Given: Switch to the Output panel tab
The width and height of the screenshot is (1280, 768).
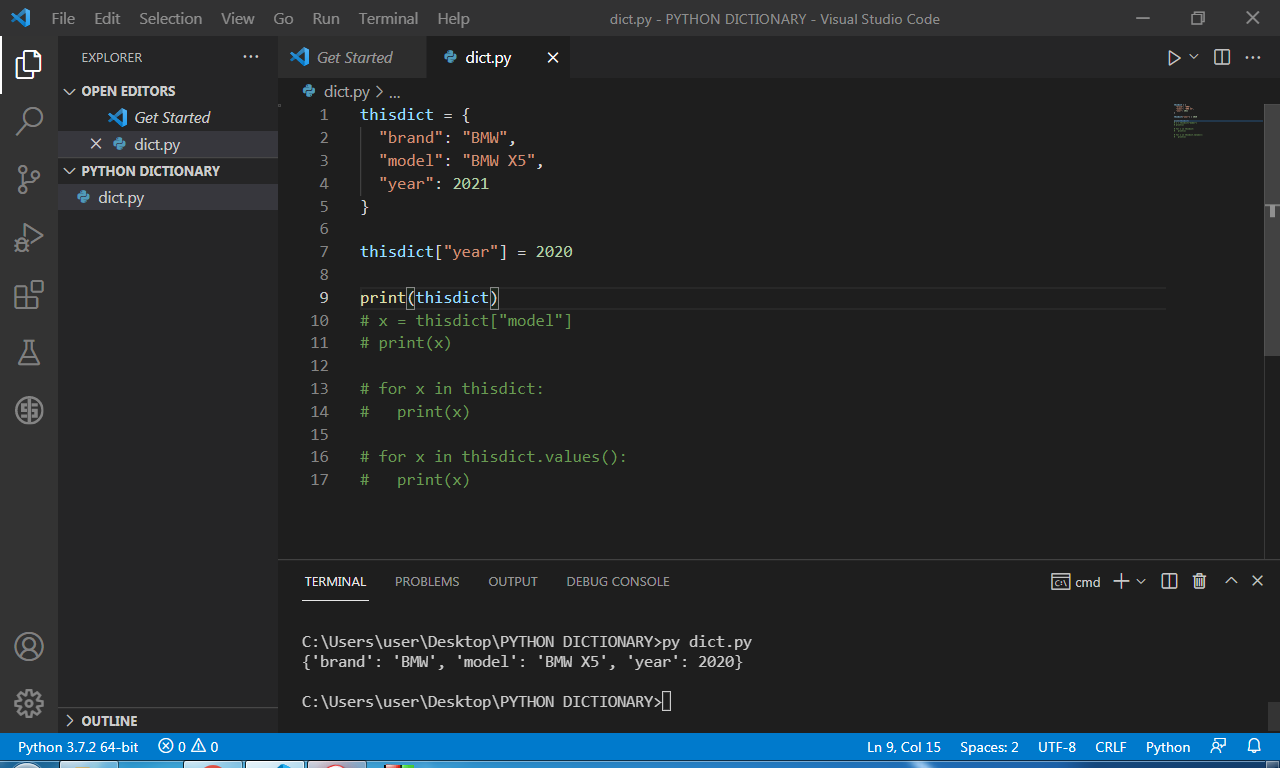Looking at the screenshot, I should coord(513,582).
